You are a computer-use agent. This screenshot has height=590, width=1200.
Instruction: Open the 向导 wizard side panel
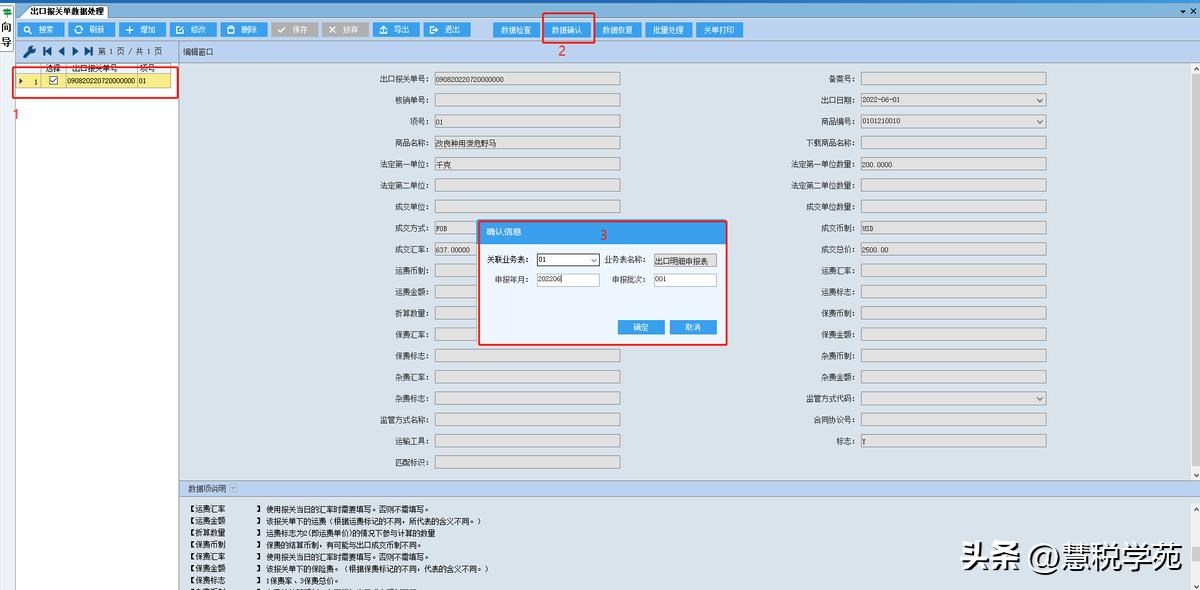point(6,30)
